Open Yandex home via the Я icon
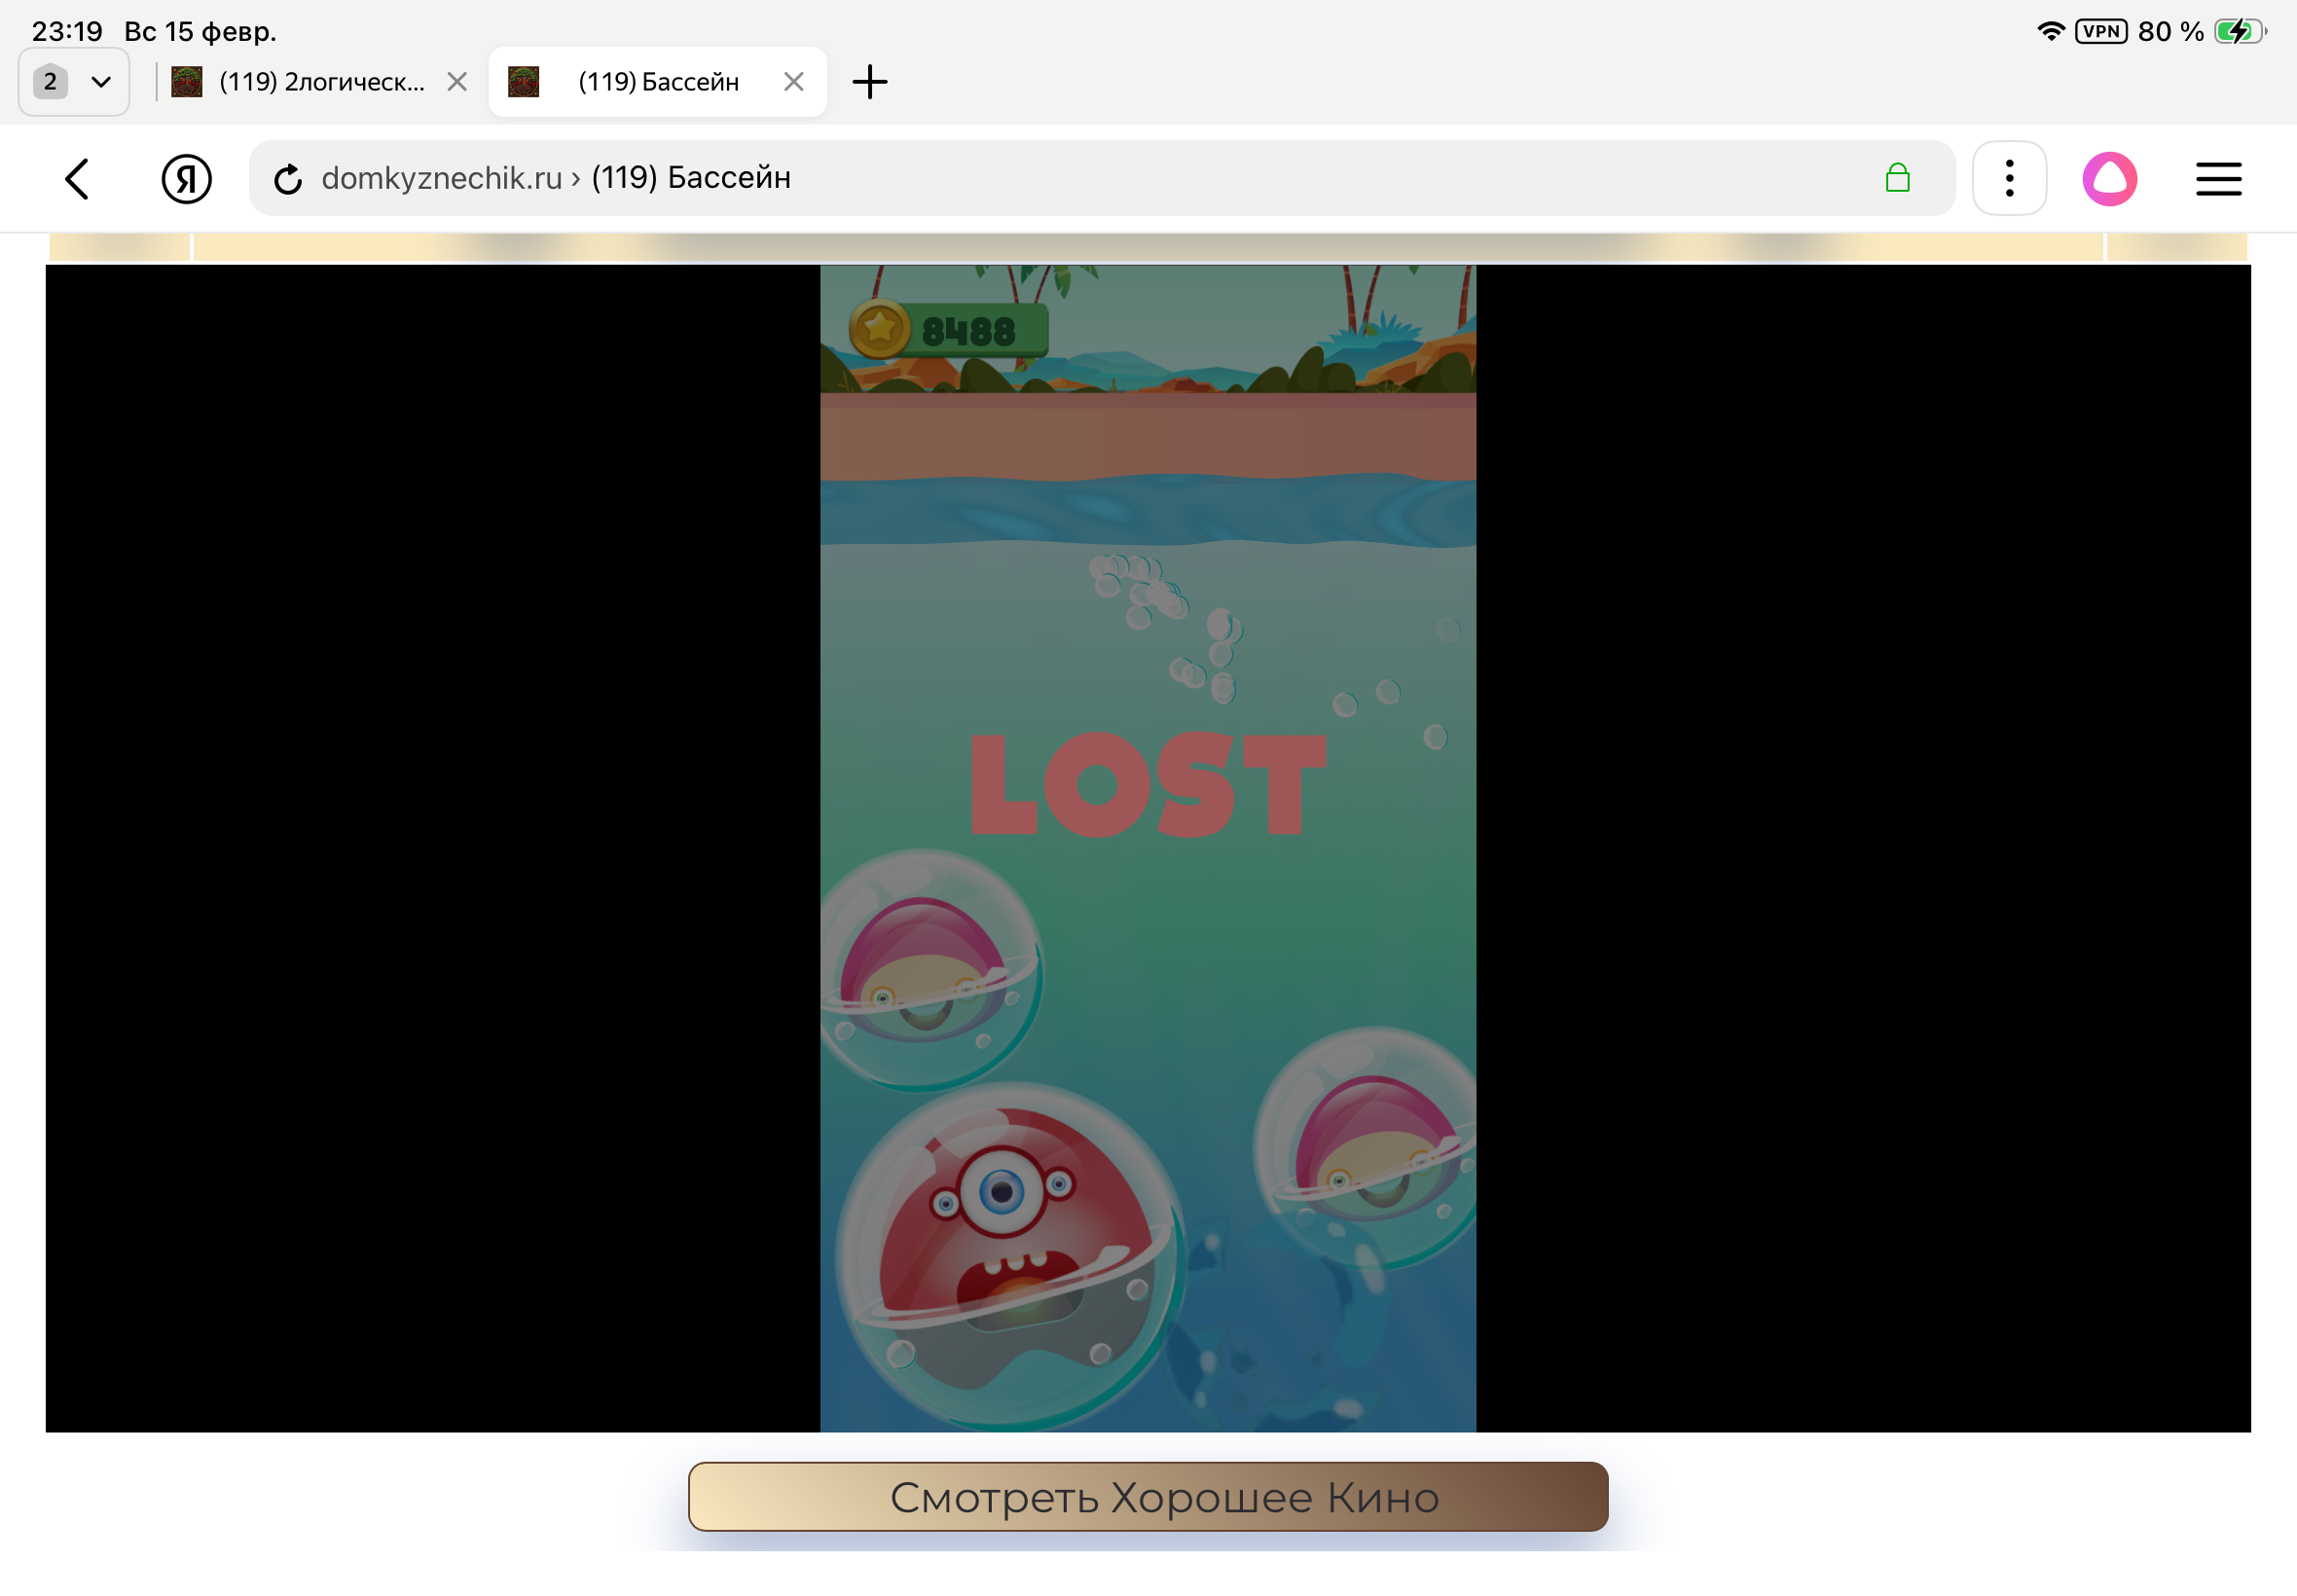 click(x=186, y=179)
